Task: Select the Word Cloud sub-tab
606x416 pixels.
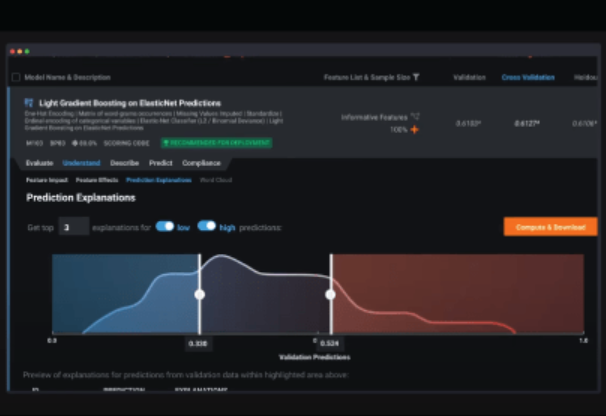Action: (x=216, y=180)
